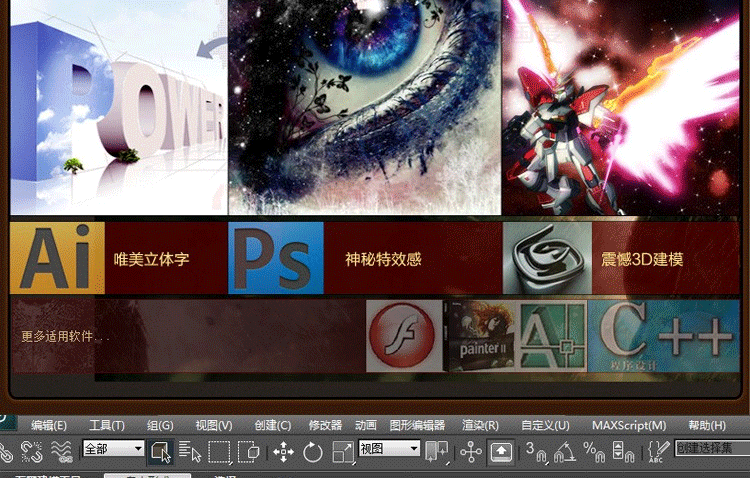
Task: Activate the Select and Rotate tool
Action: (x=312, y=451)
